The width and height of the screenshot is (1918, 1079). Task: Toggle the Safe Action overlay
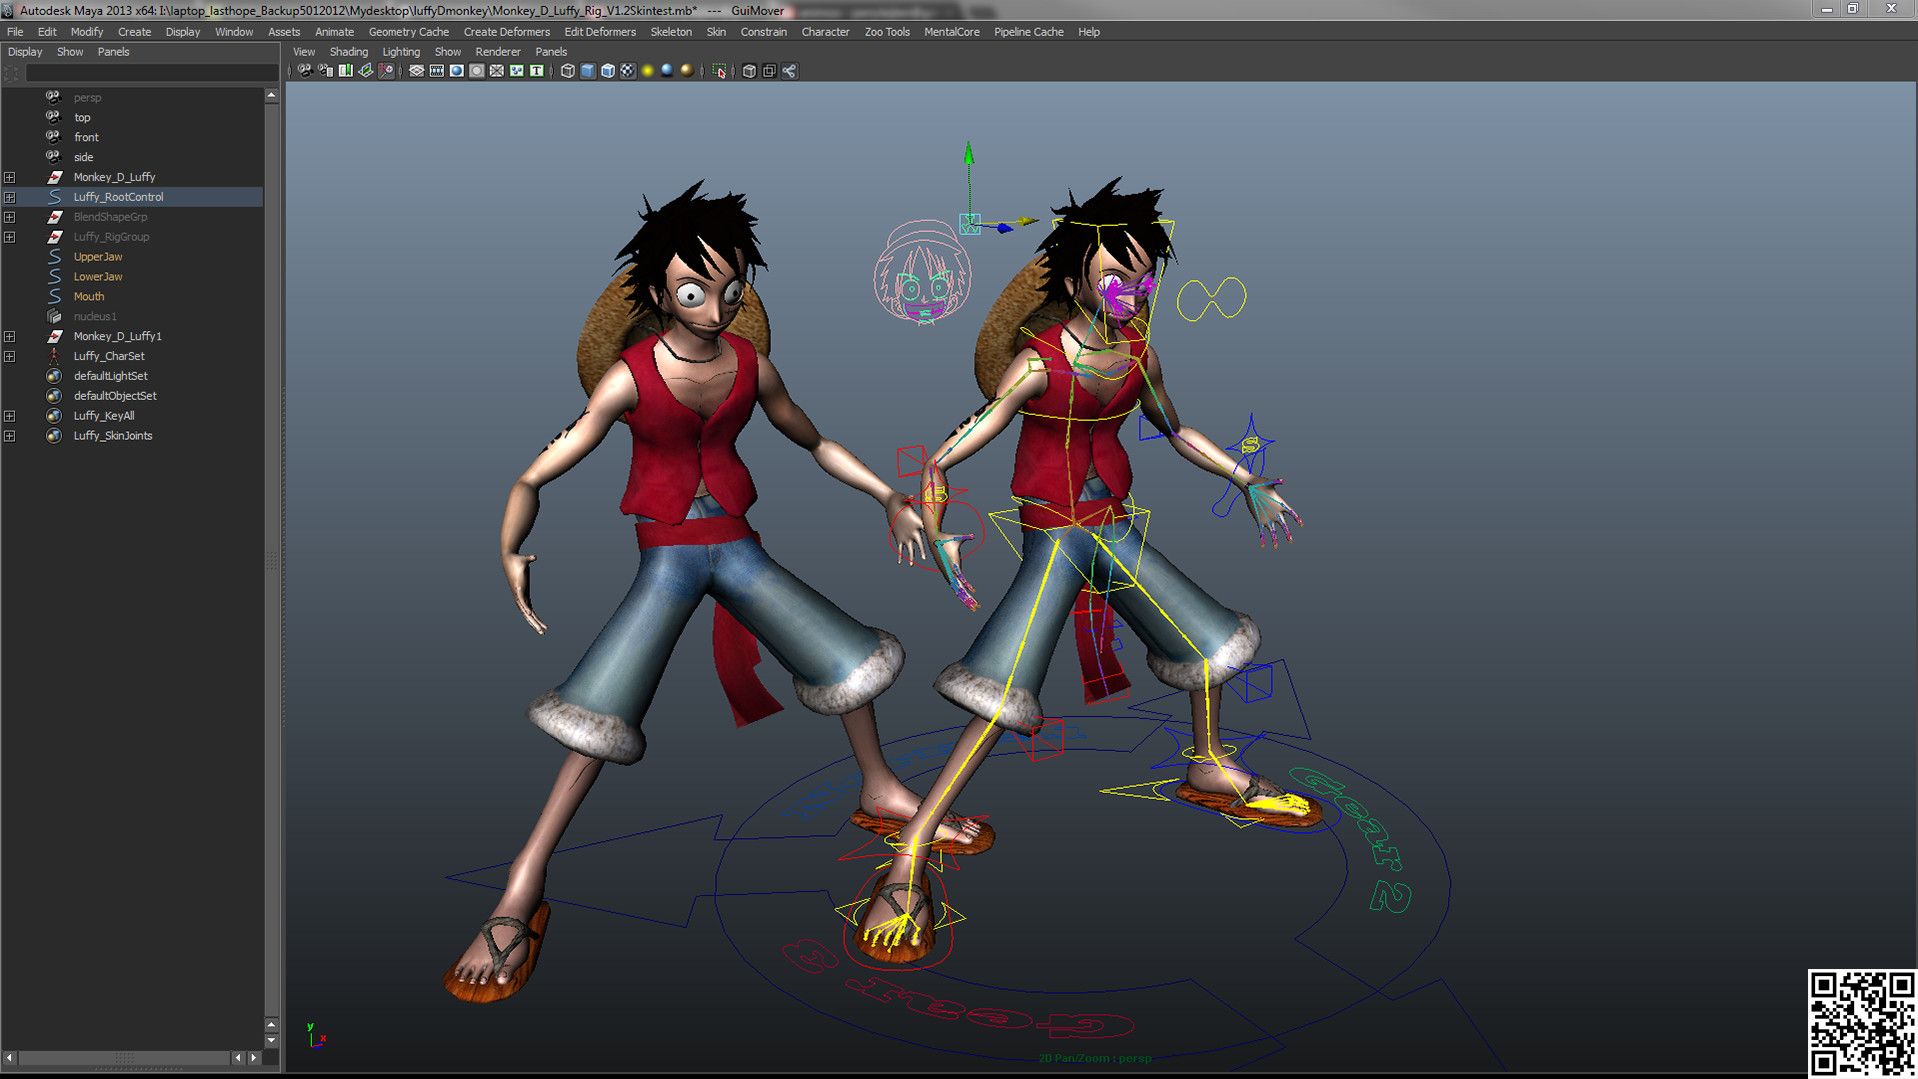point(517,71)
